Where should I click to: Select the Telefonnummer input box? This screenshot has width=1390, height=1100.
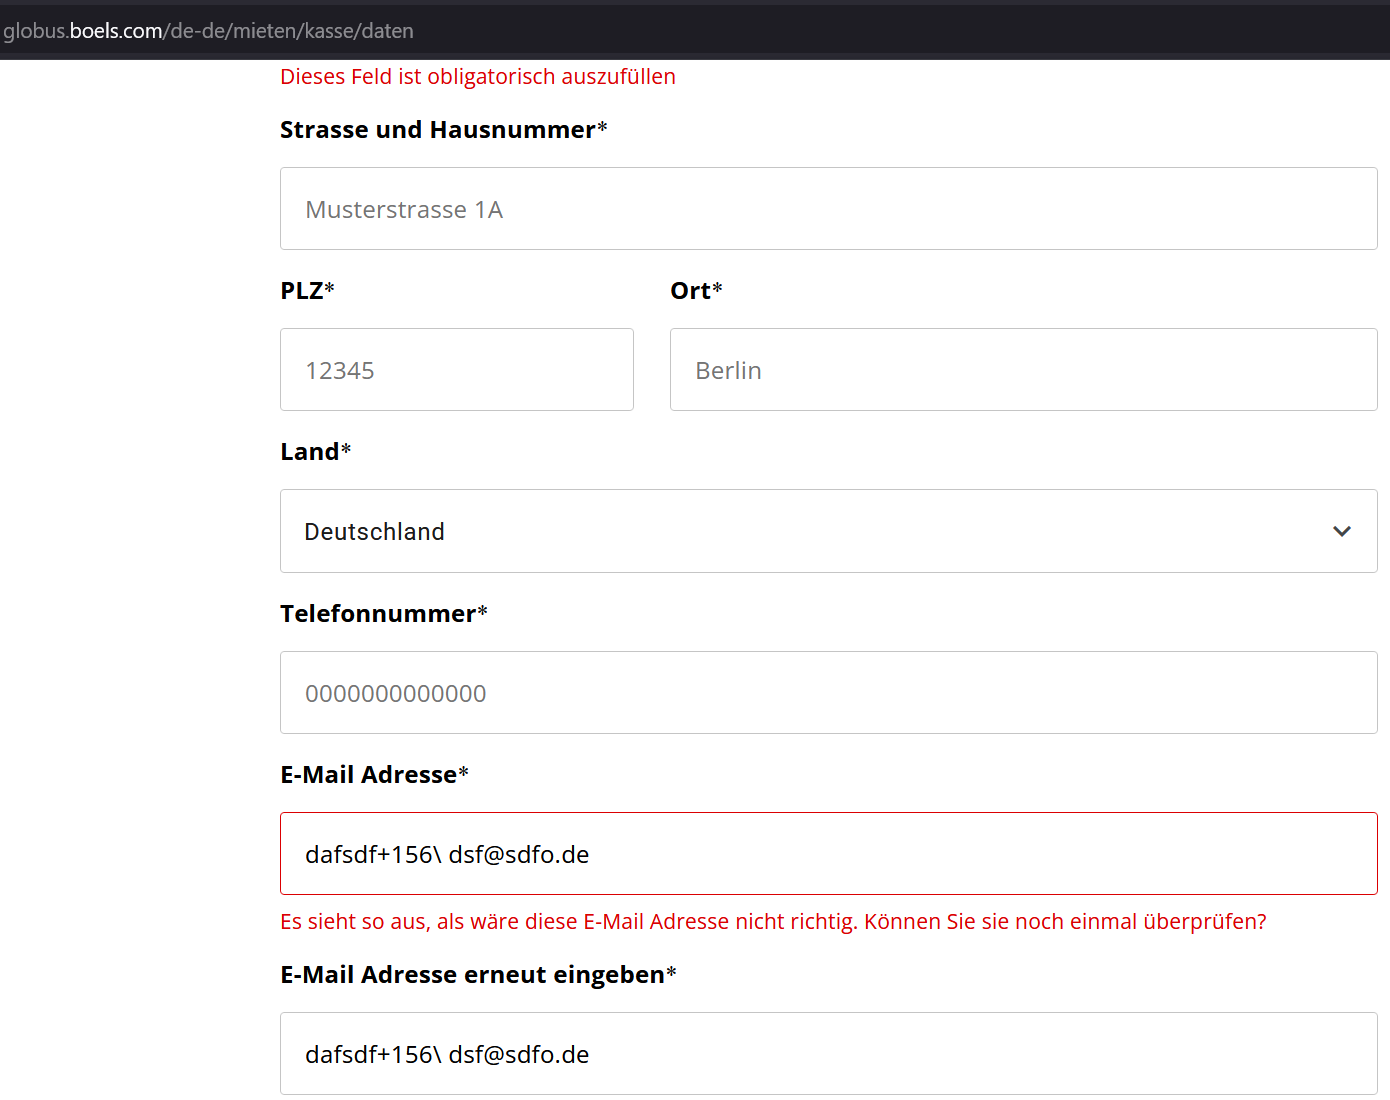828,693
